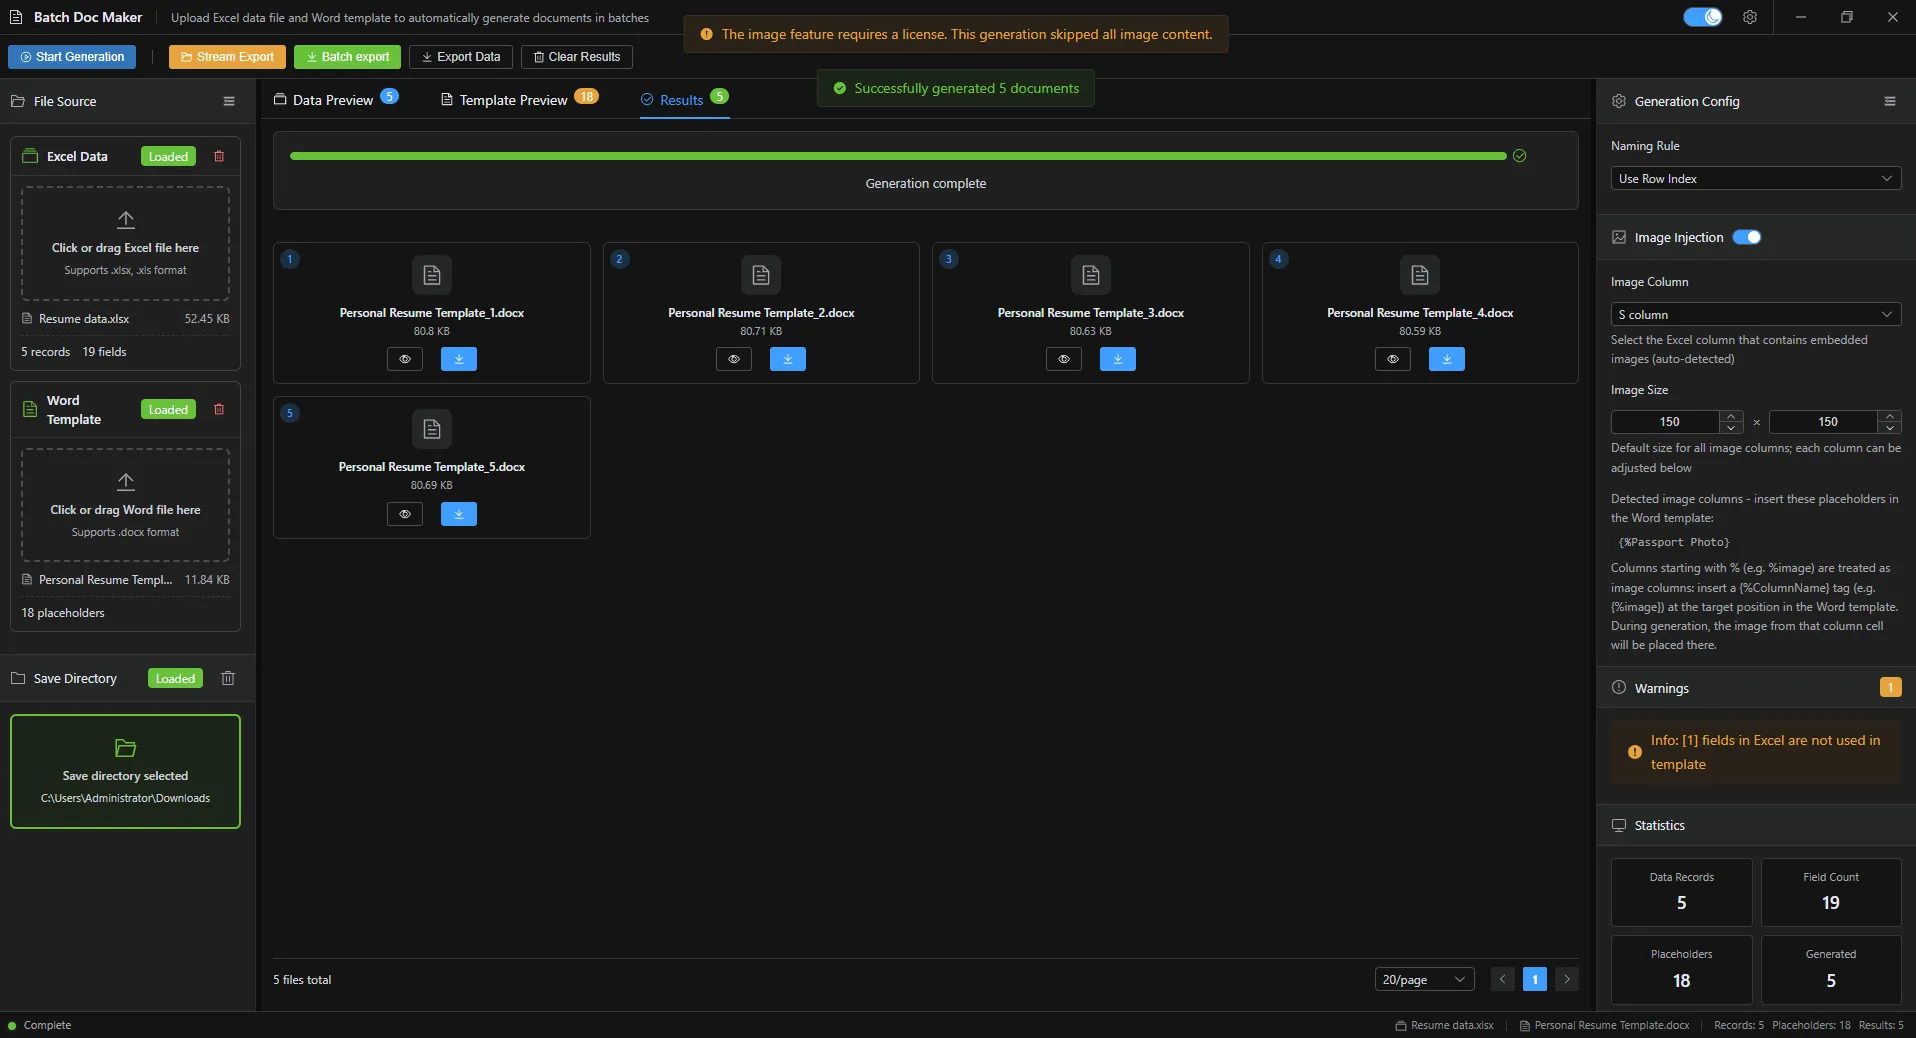Screen dimensions: 1916x1038
Task: Select the Results tab
Action: coord(684,99)
